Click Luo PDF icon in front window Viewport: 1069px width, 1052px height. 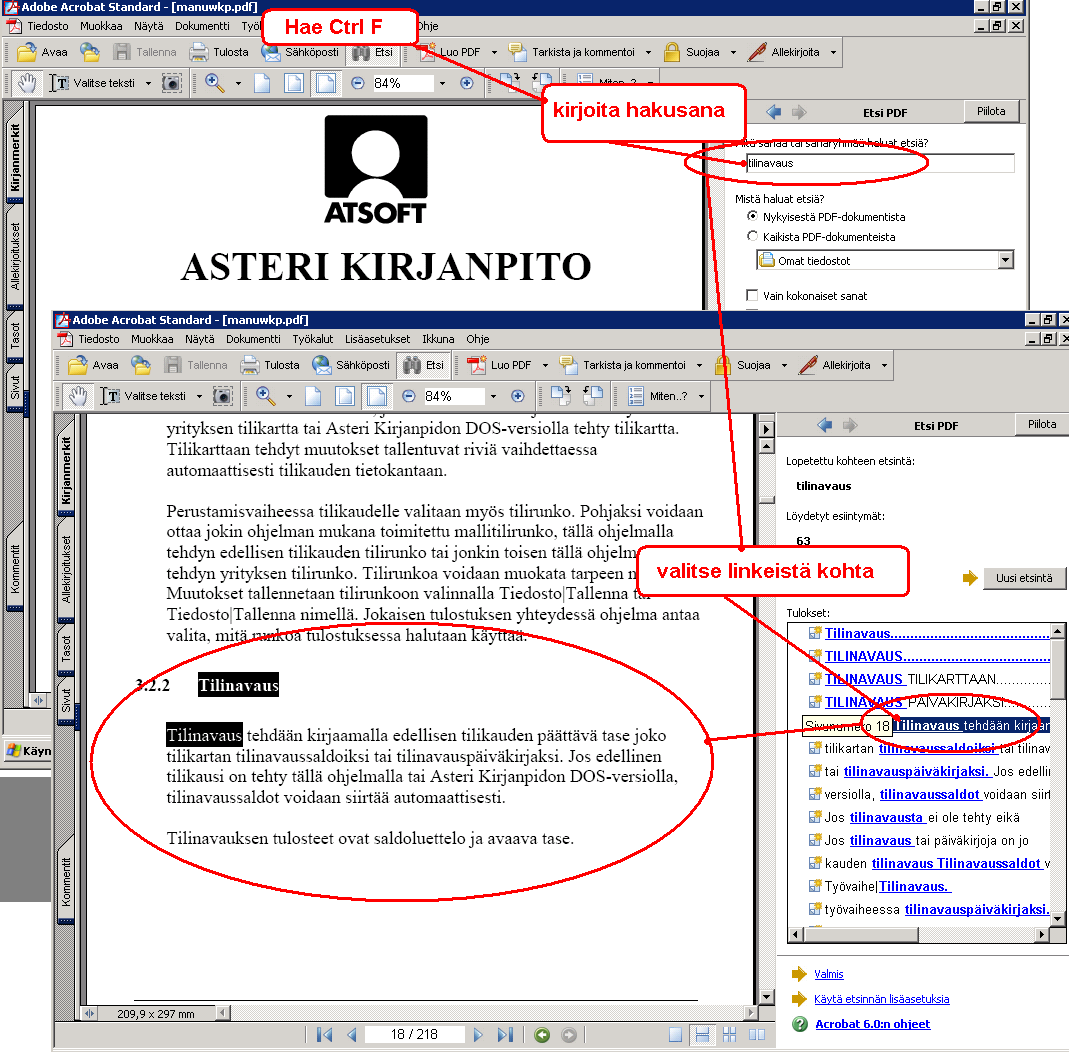coord(477,365)
